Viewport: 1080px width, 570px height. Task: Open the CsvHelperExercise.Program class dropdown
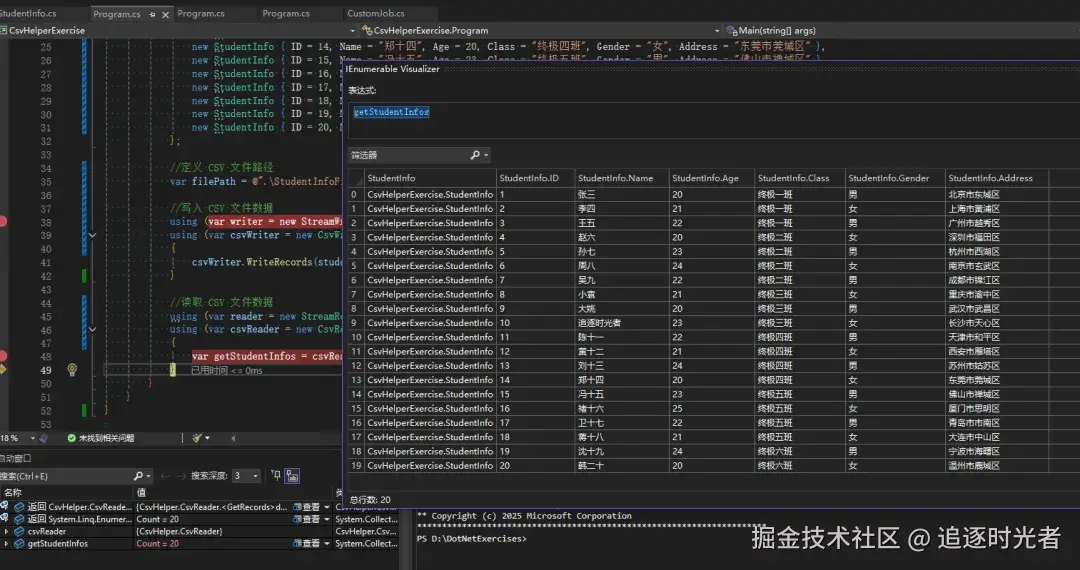pyautogui.click(x=716, y=31)
